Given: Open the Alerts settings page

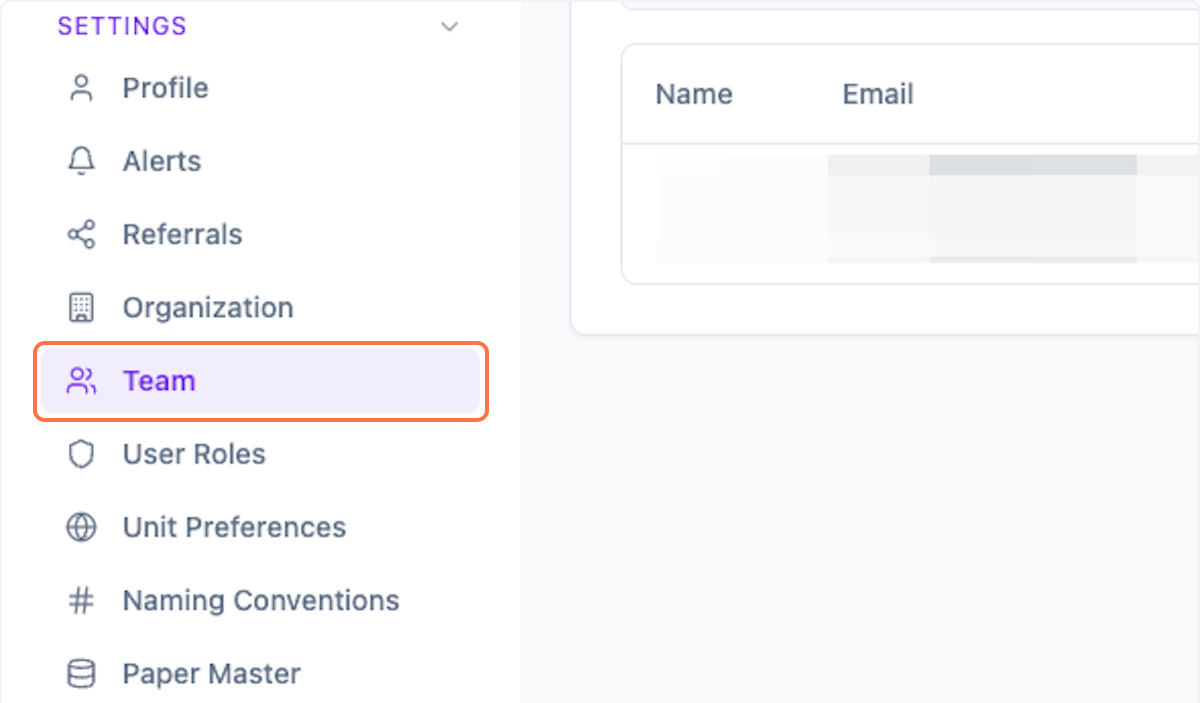Looking at the screenshot, I should pyautogui.click(x=161, y=161).
